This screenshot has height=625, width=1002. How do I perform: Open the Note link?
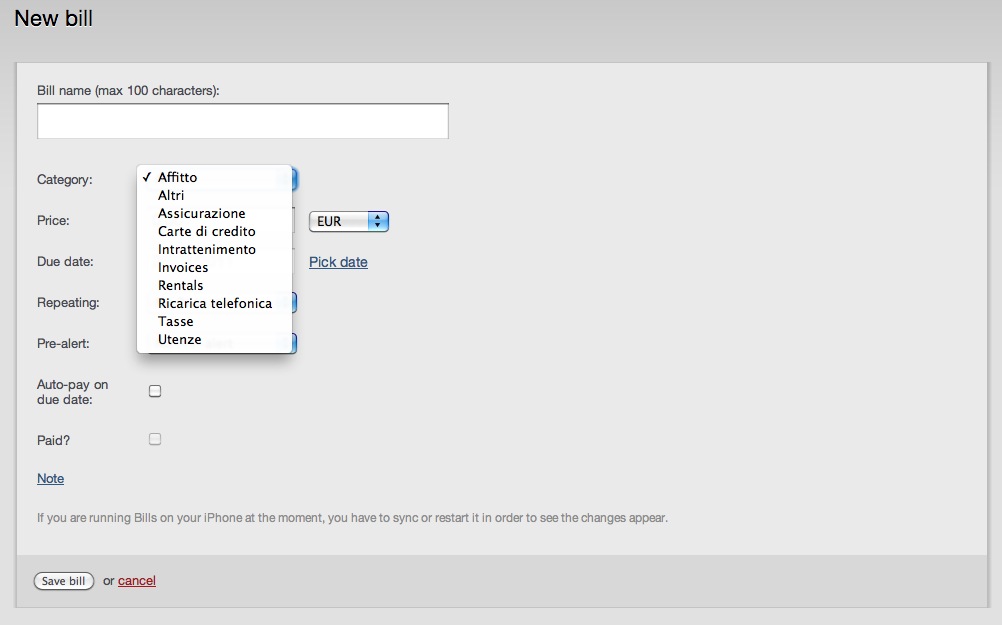[50, 479]
